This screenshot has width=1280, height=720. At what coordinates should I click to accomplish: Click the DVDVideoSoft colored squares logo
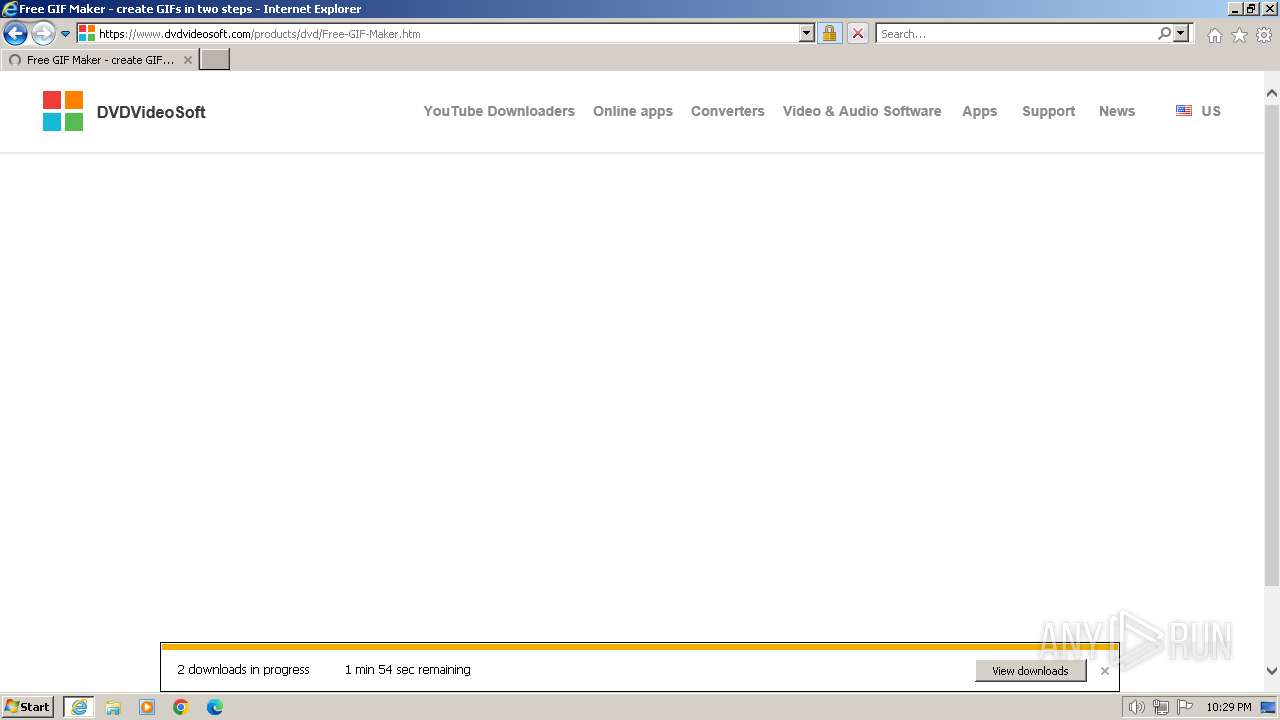(x=63, y=111)
